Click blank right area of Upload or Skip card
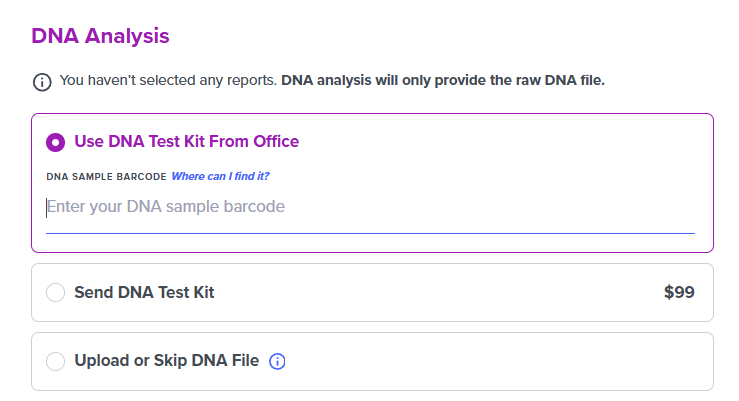The image size is (739, 401). 520,361
